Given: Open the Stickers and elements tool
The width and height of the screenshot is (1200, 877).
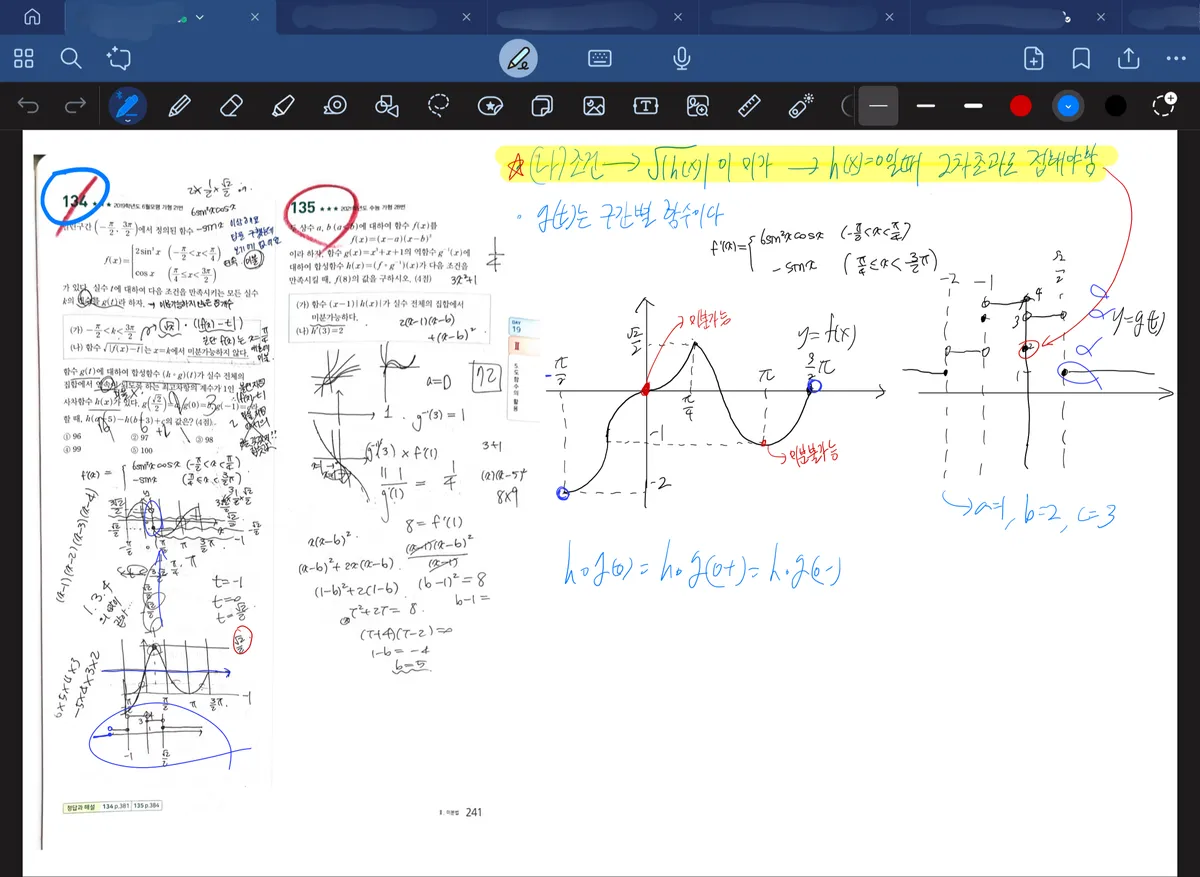Looking at the screenshot, I should point(490,105).
